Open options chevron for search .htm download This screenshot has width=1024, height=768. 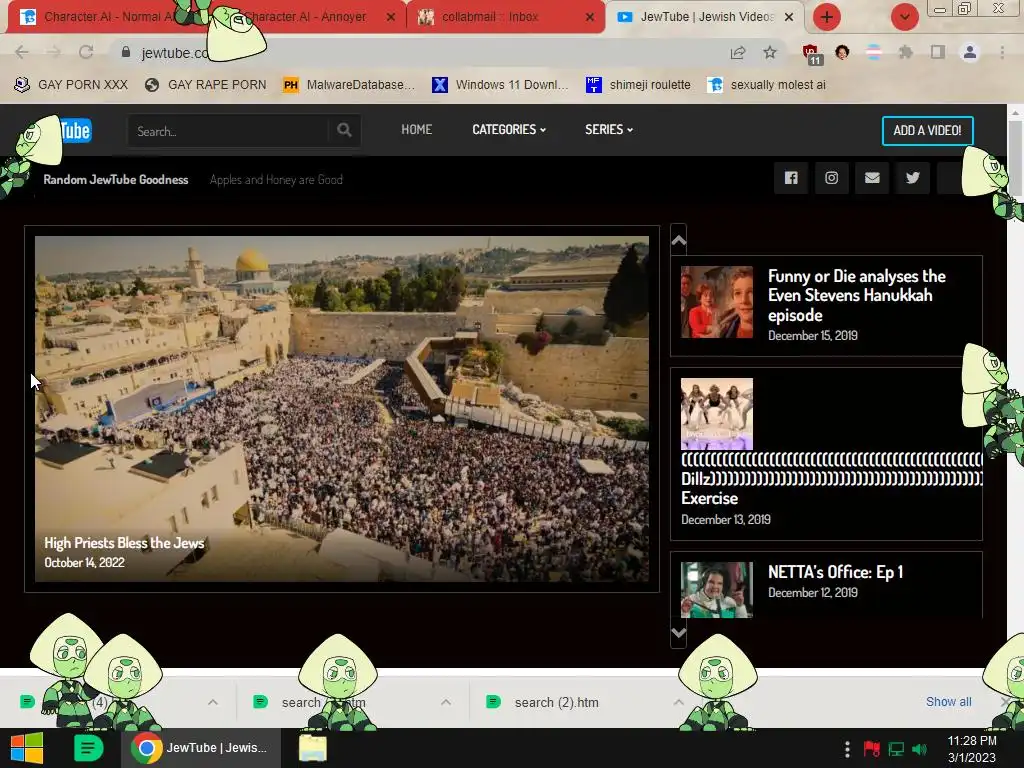pyautogui.click(x=446, y=702)
